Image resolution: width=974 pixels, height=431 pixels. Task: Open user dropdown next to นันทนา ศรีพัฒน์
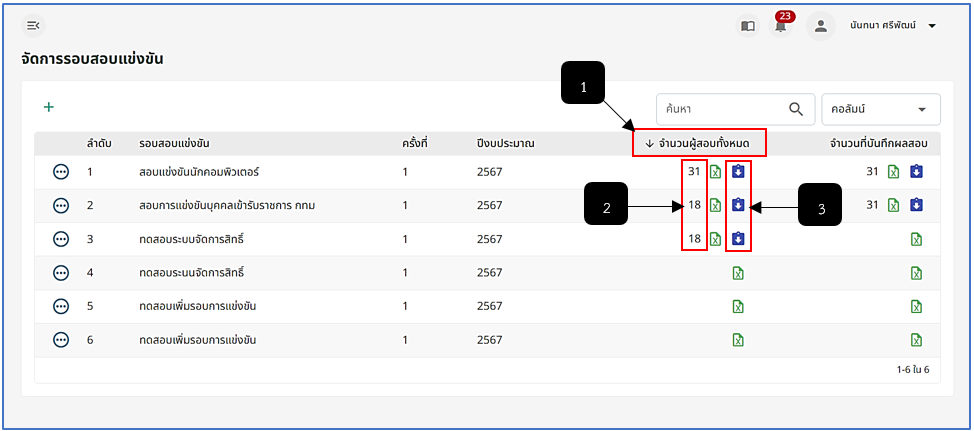932,26
